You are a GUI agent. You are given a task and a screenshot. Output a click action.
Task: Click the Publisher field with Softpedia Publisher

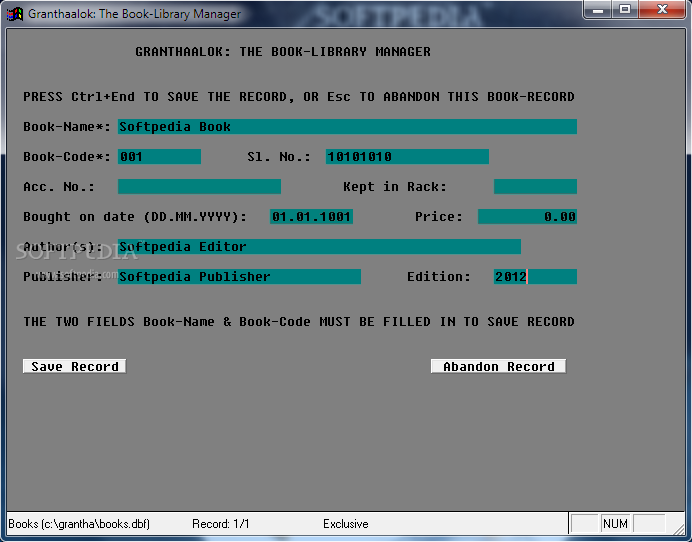click(x=239, y=277)
